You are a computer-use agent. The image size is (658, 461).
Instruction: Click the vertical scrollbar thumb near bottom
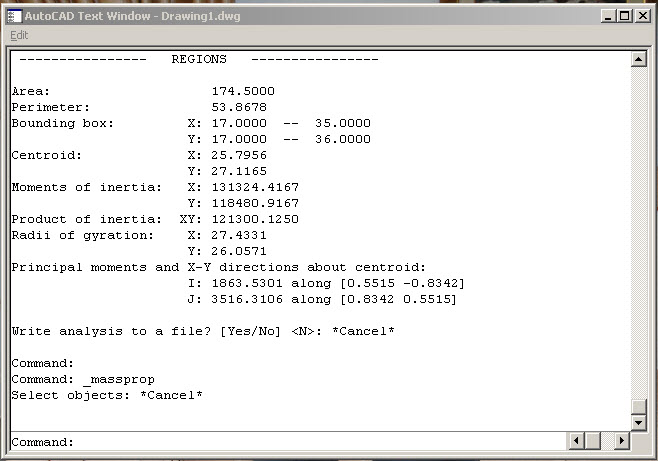point(639,404)
